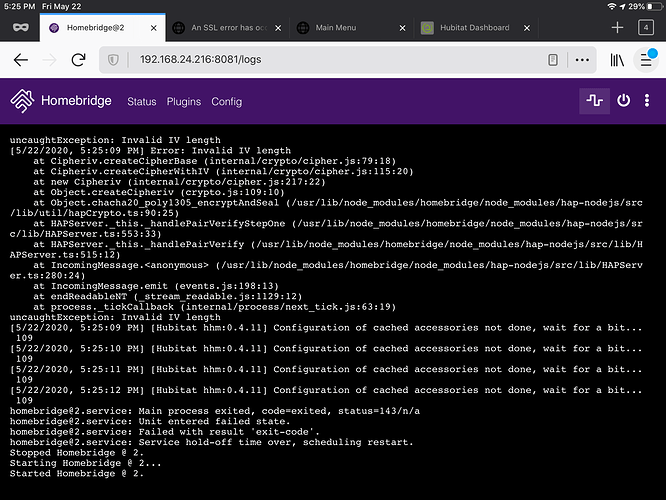Click 'IncomingMessage.emit' stack line

pos(156,286)
